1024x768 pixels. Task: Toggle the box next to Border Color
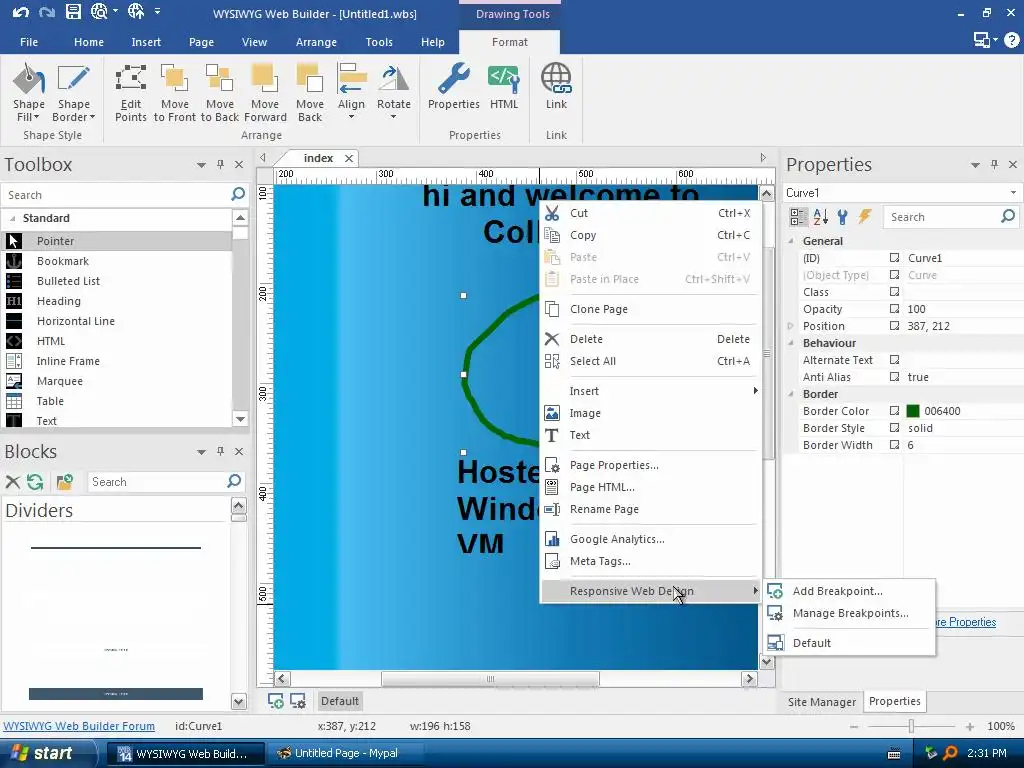coord(895,411)
